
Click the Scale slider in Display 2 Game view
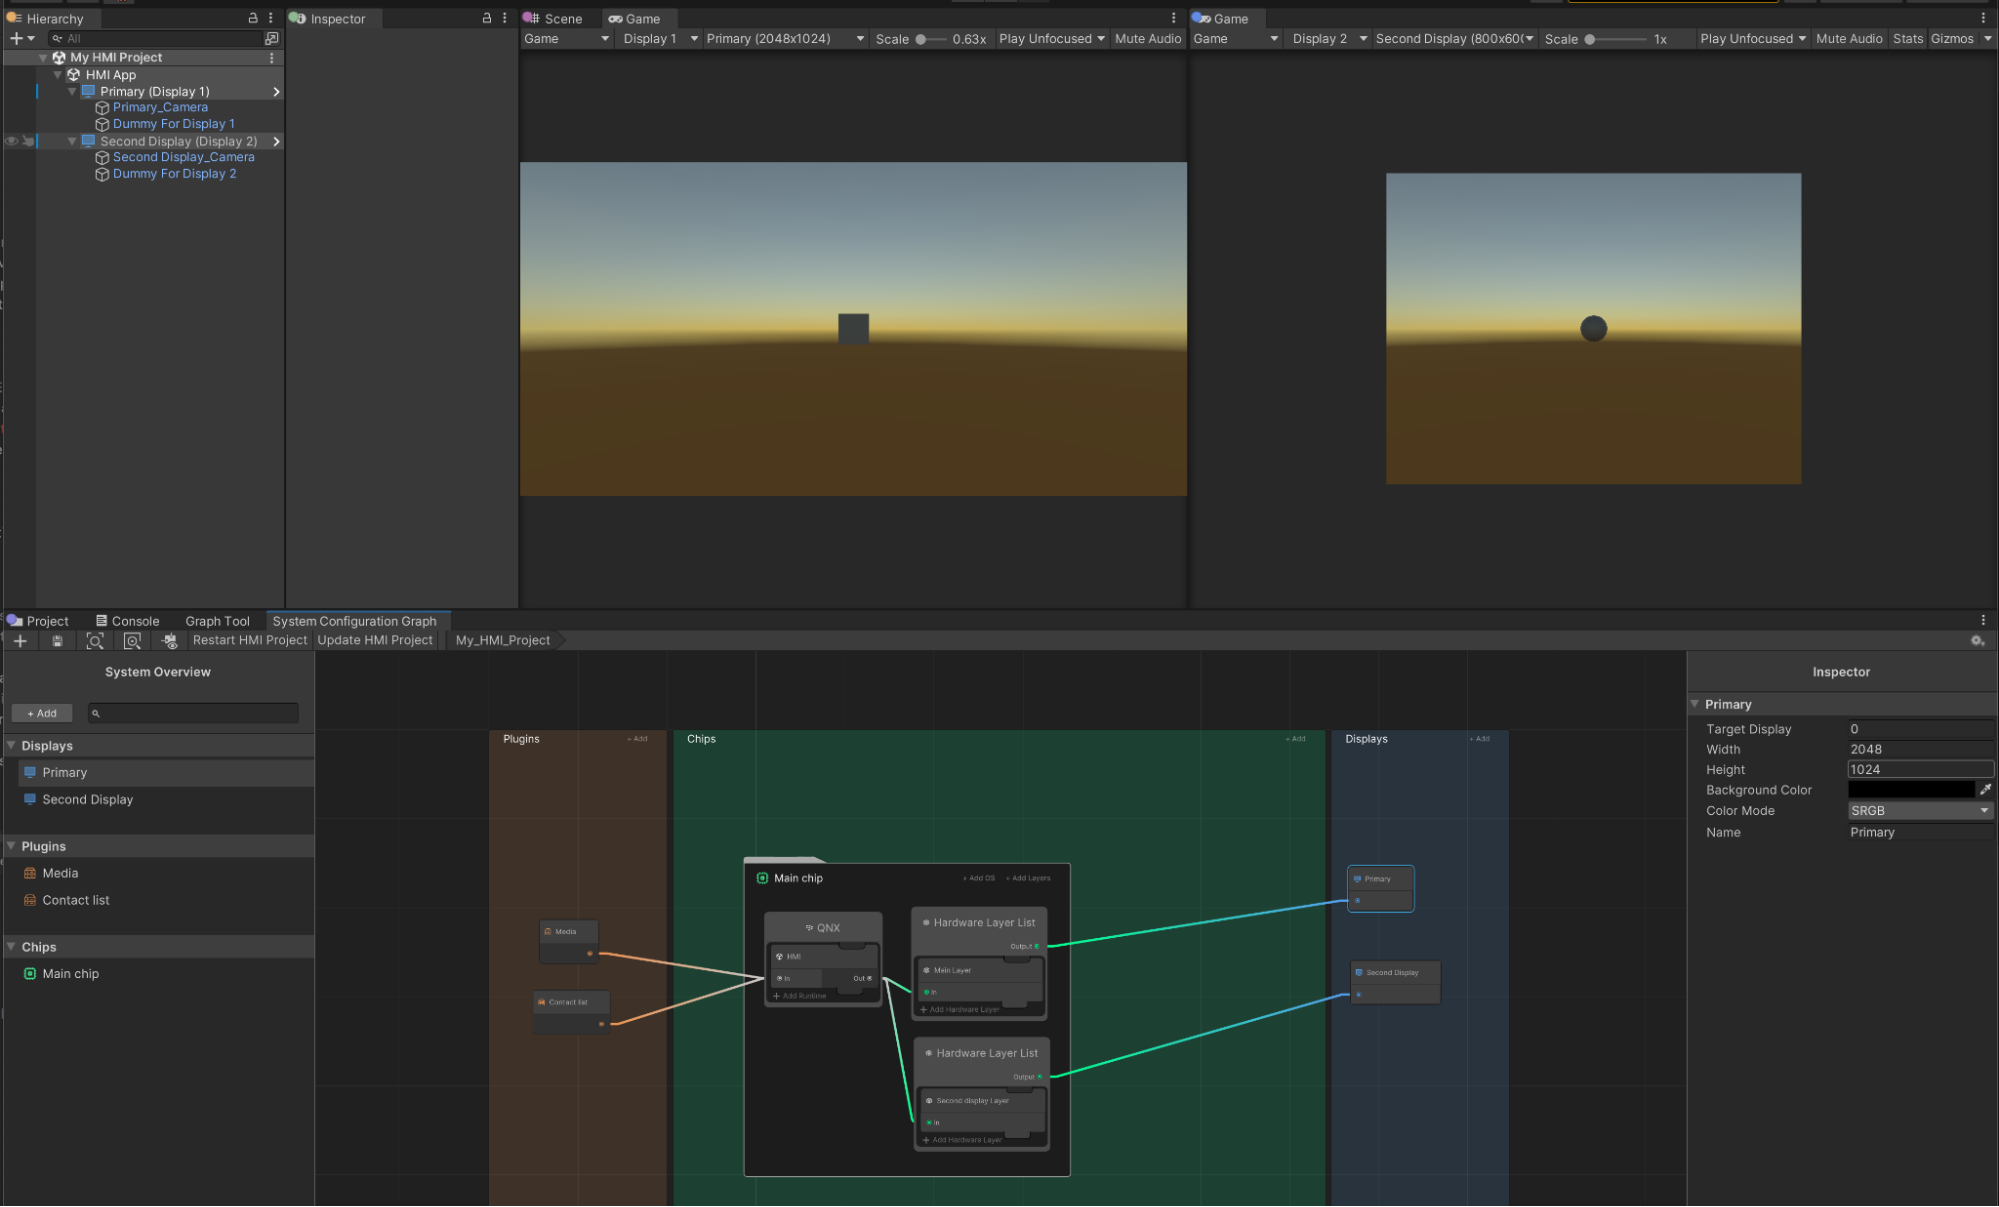pyautogui.click(x=1615, y=39)
